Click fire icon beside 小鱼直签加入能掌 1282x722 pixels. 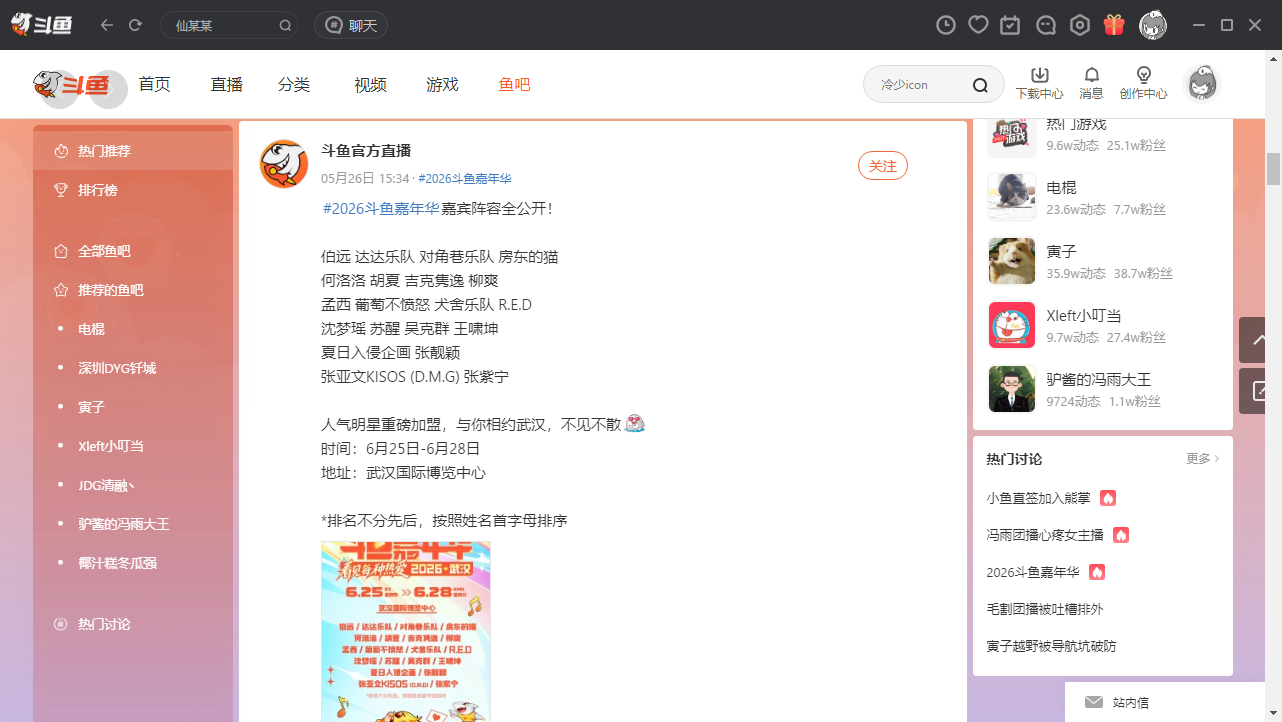tap(1108, 498)
